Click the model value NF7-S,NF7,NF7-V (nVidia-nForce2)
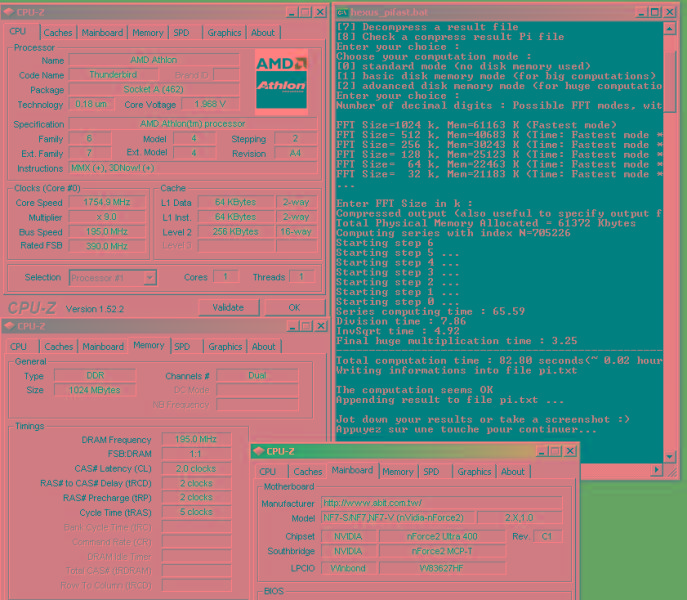 (x=397, y=518)
